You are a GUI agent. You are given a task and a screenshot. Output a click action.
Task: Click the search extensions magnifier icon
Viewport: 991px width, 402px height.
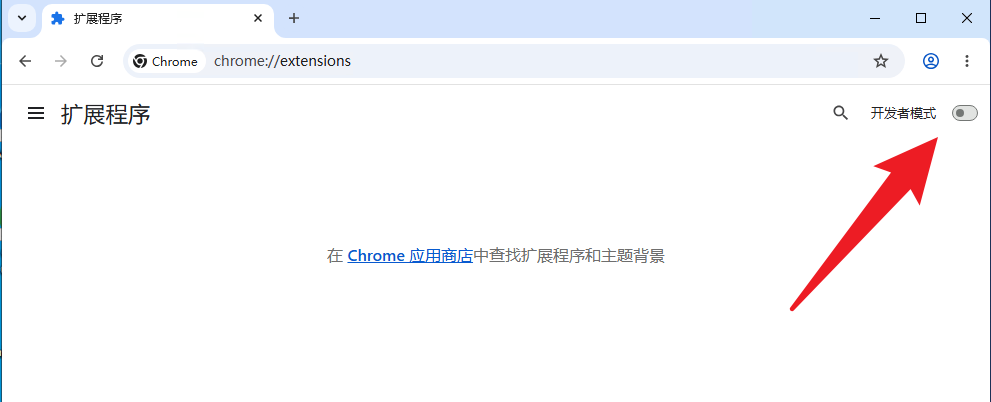(840, 113)
